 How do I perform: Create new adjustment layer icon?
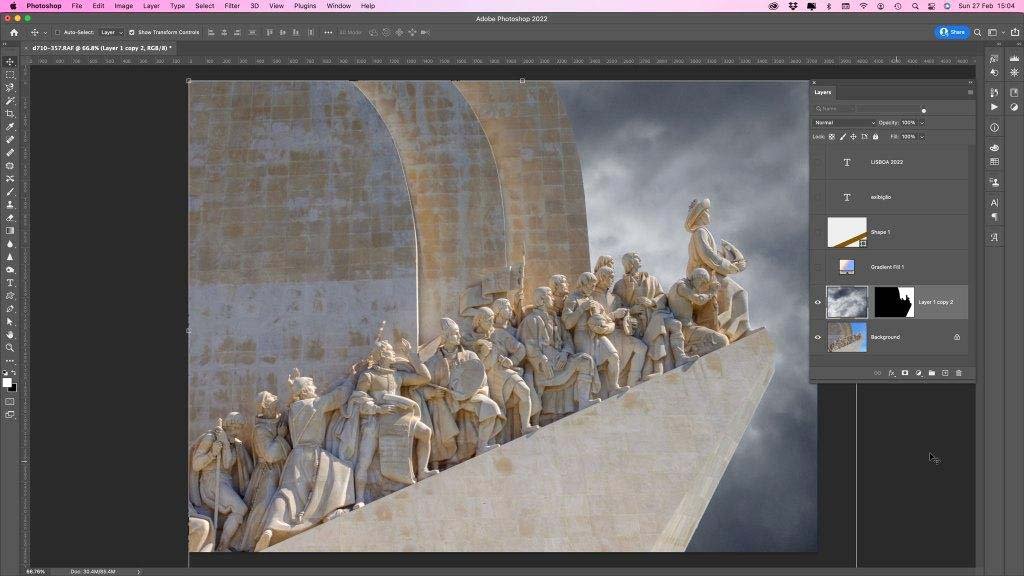[918, 373]
